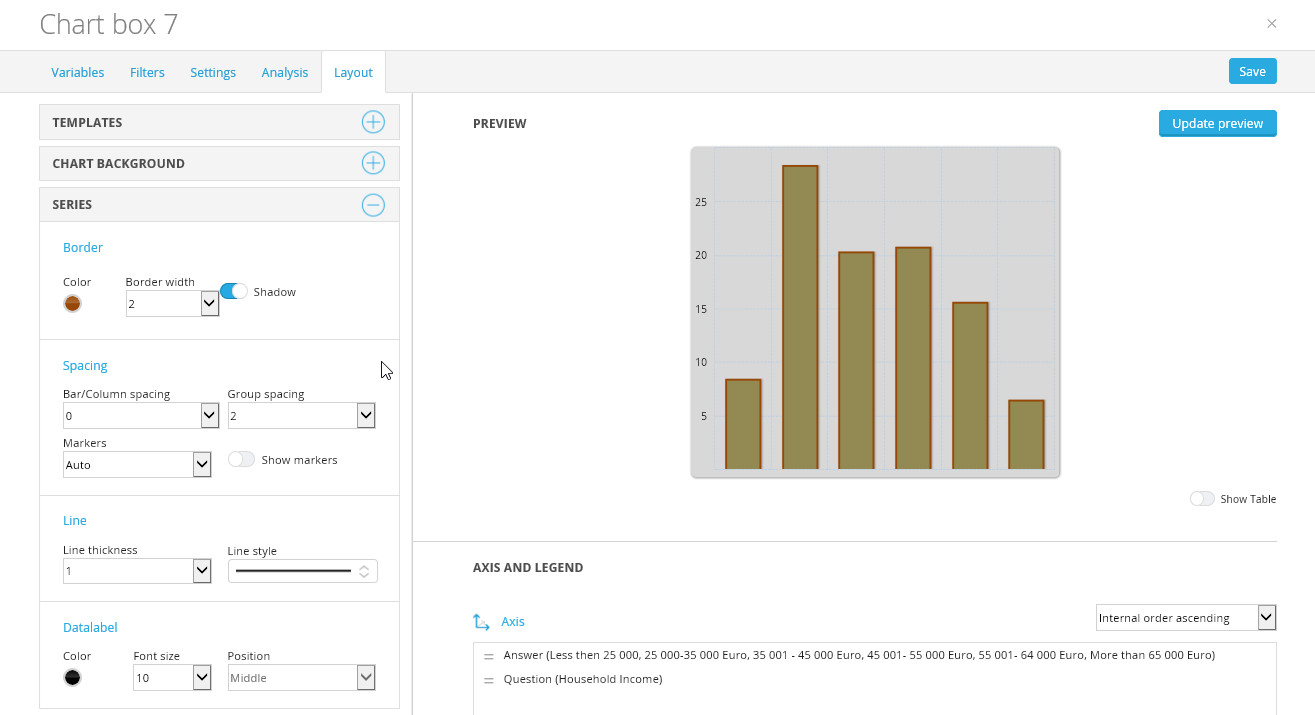This screenshot has height=715, width=1315.
Task: Close the Chart box 7 dialog
Action: 1272,23
